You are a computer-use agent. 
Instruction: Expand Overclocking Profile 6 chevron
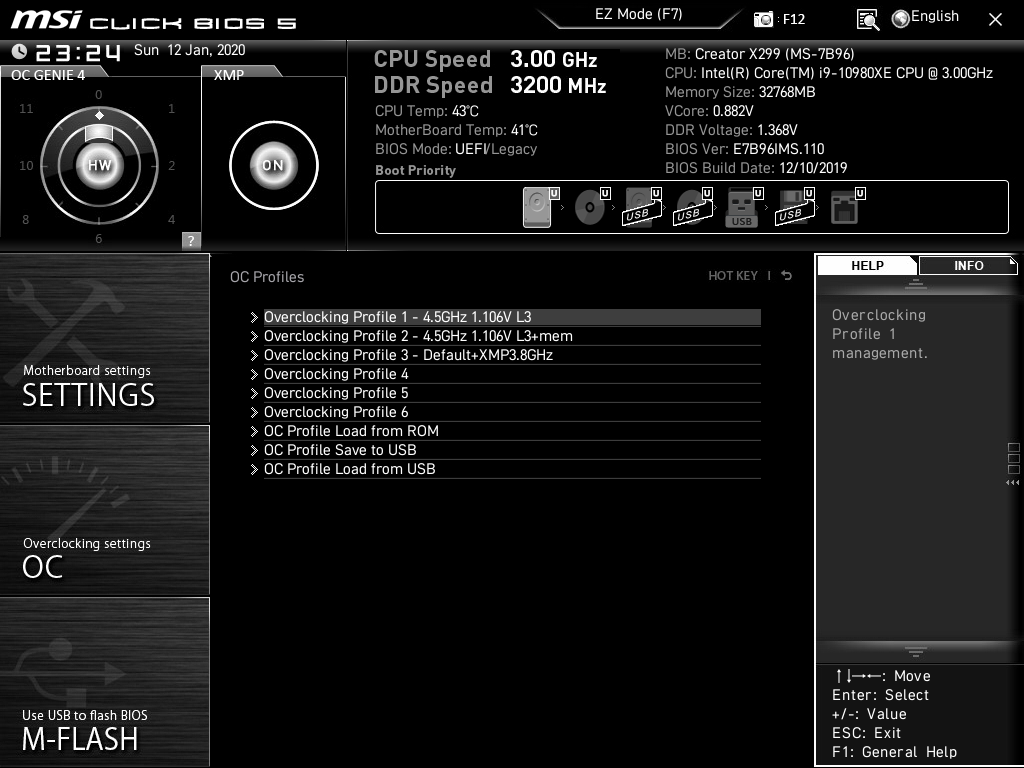tap(254, 412)
